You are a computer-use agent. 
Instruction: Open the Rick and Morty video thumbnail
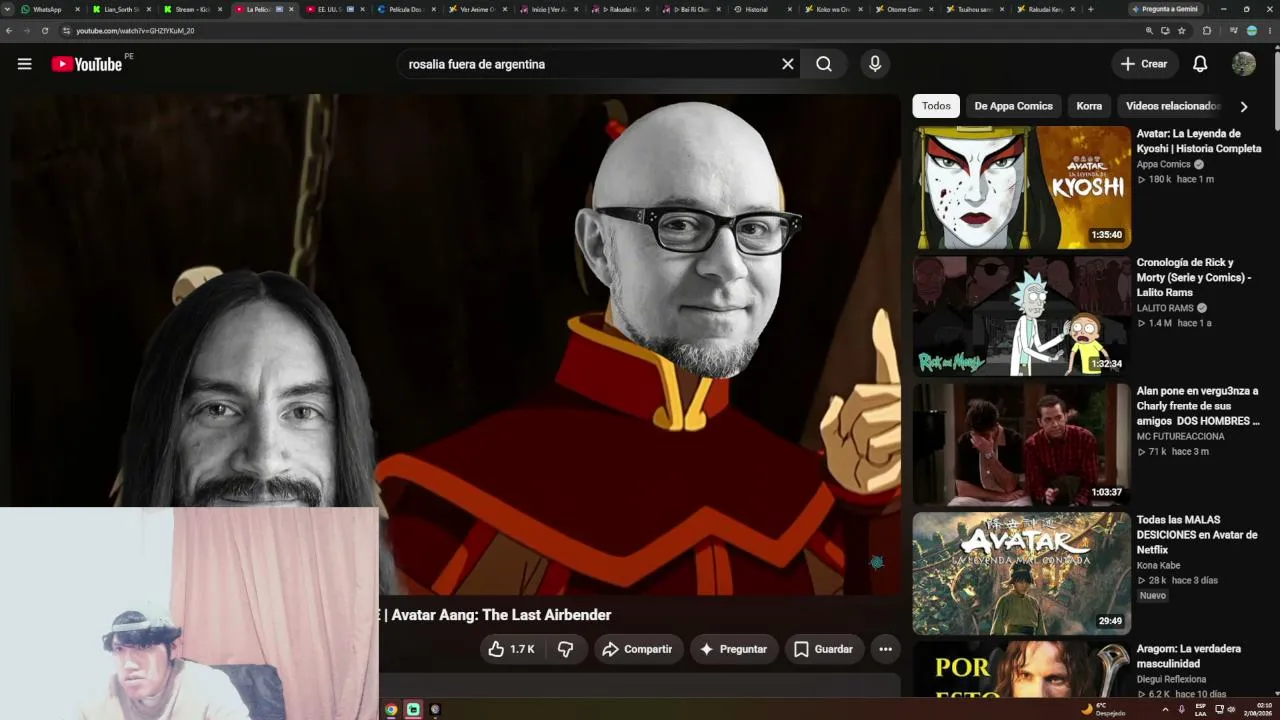pos(1022,316)
